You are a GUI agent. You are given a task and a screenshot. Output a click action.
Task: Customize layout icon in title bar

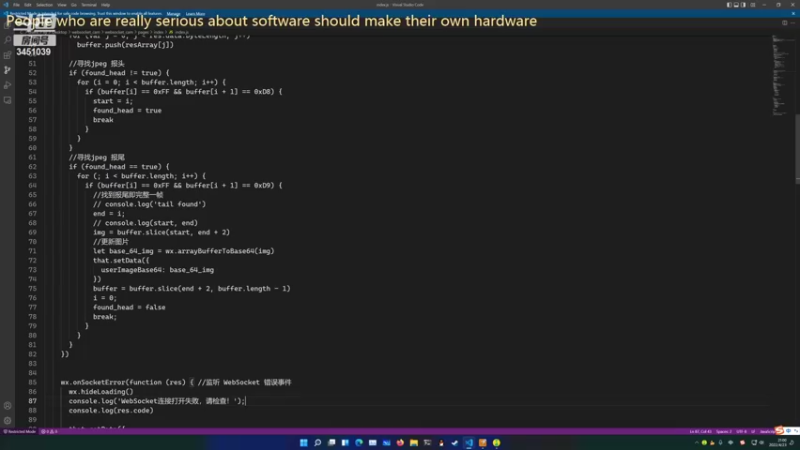(753, 5)
